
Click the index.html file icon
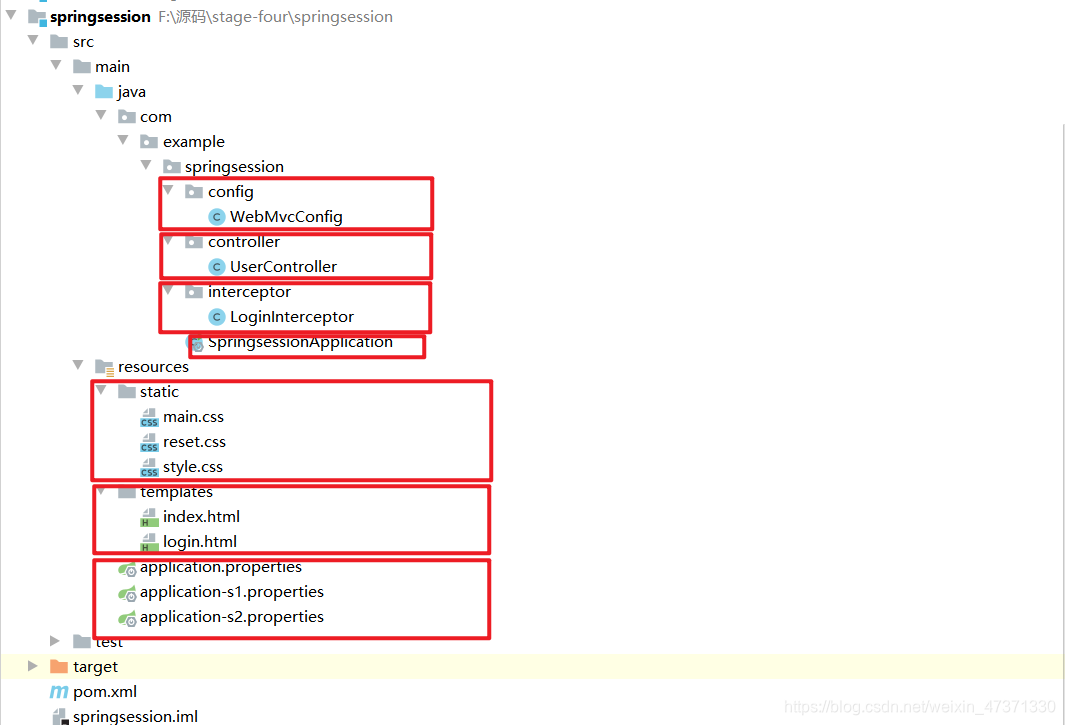coord(149,518)
